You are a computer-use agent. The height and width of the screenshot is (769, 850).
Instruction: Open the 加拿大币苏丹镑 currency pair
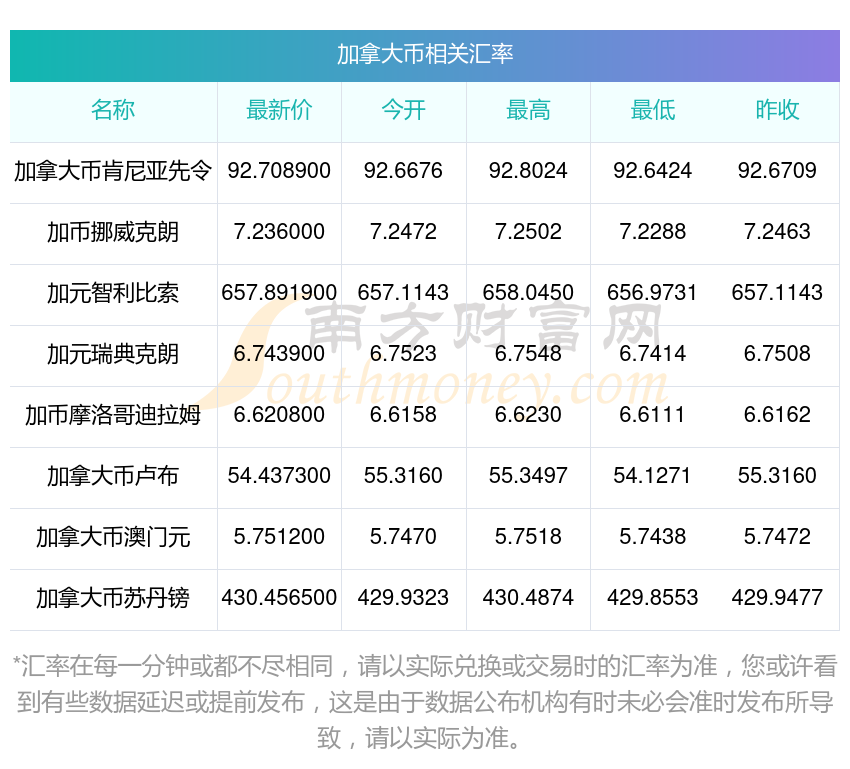point(113,598)
